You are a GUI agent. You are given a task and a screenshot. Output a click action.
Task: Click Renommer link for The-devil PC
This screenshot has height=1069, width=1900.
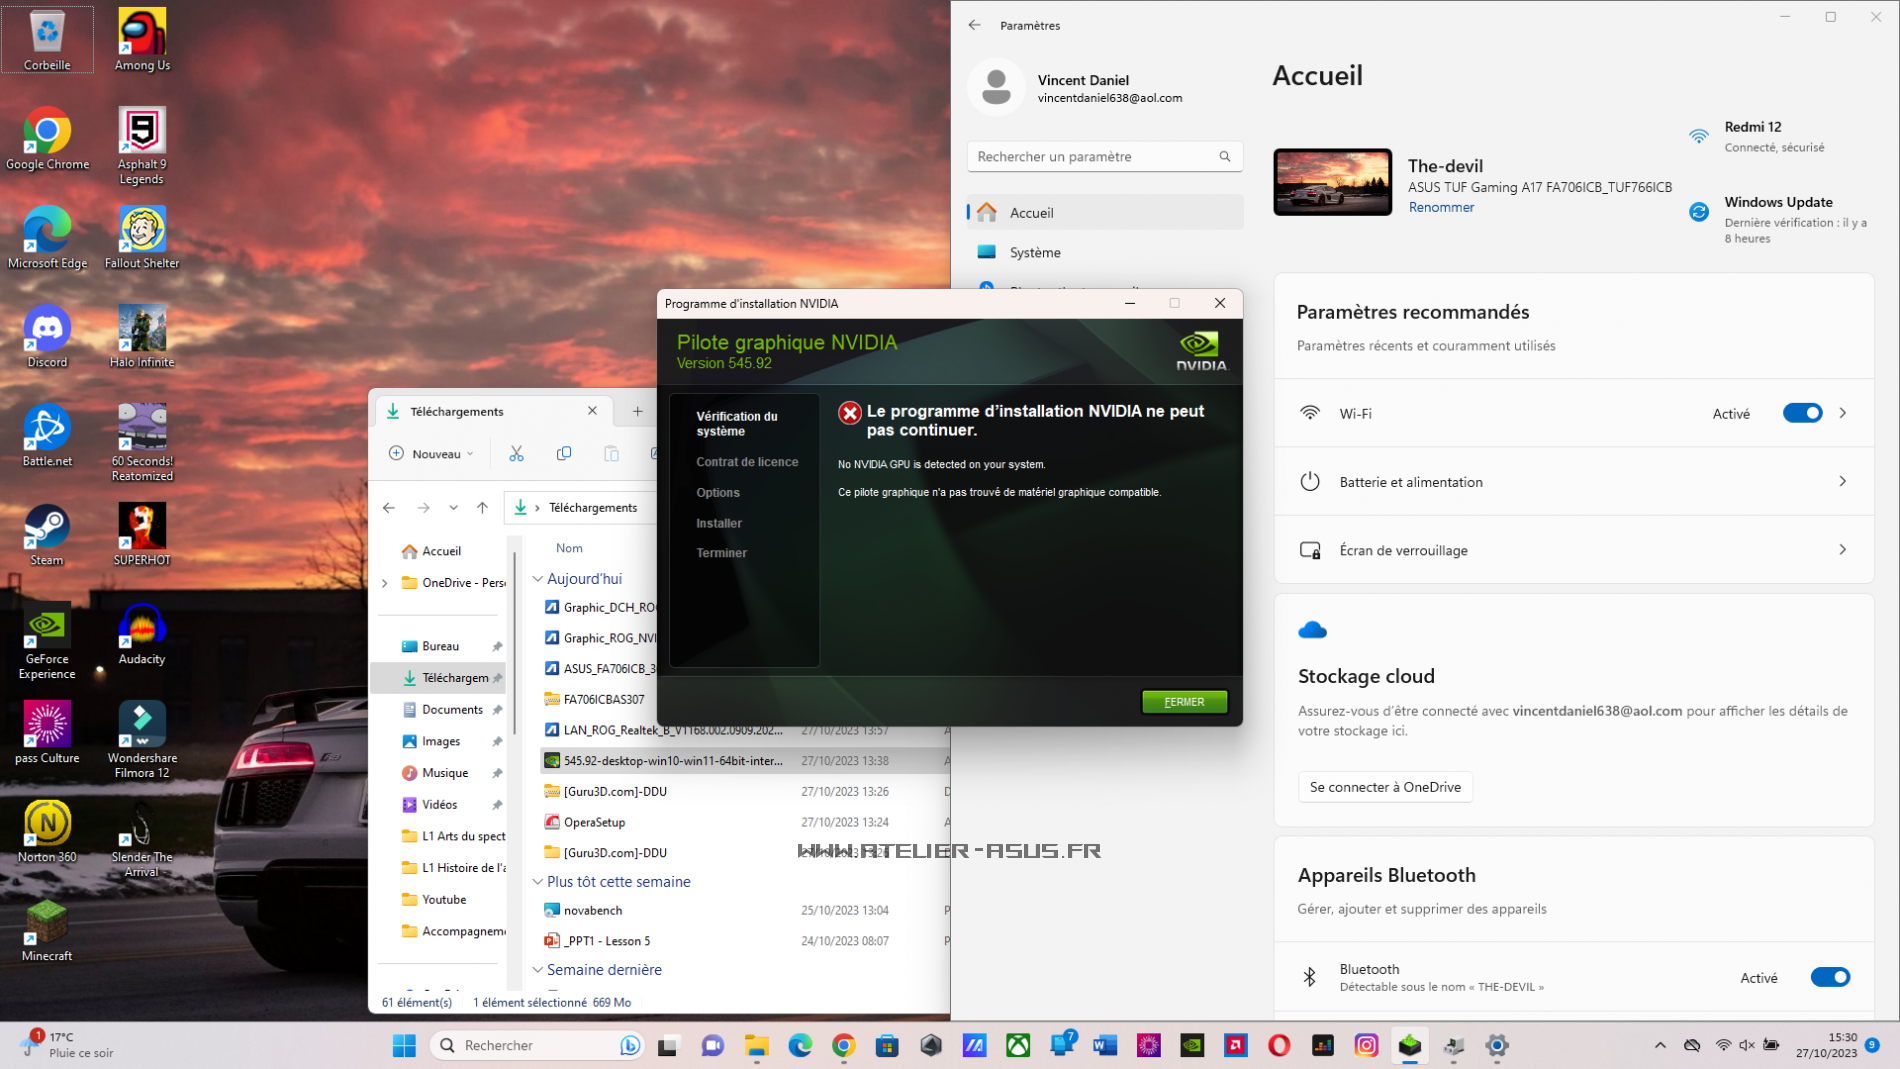click(x=1440, y=207)
